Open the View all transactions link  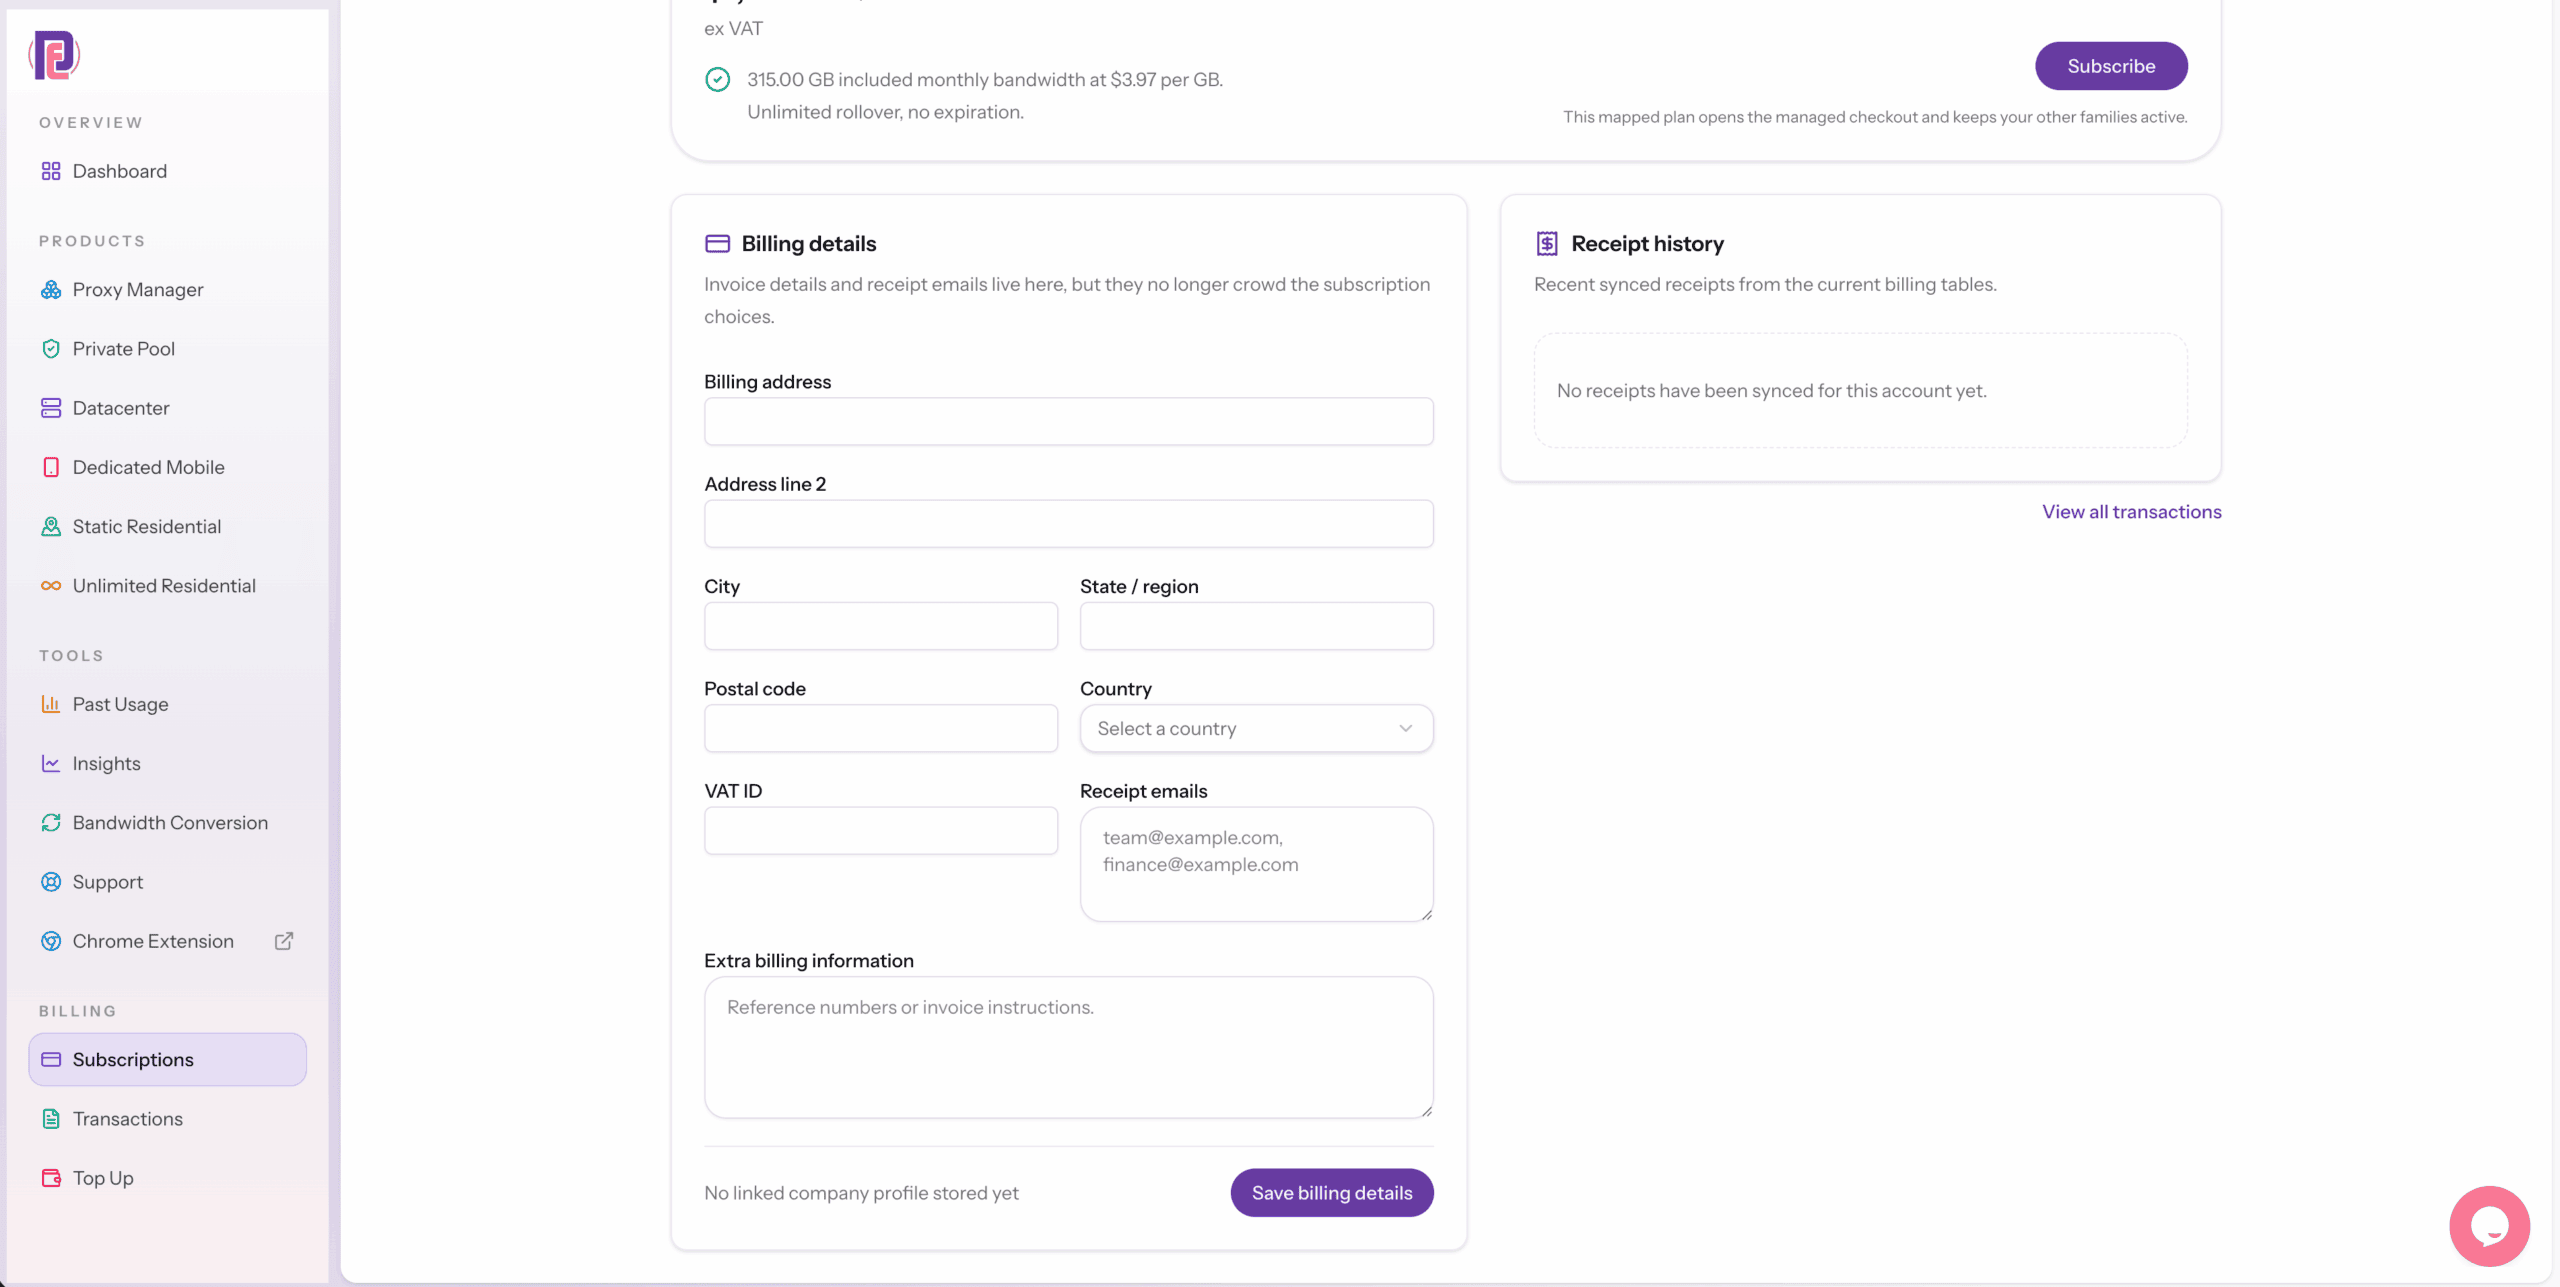pyautogui.click(x=2131, y=512)
